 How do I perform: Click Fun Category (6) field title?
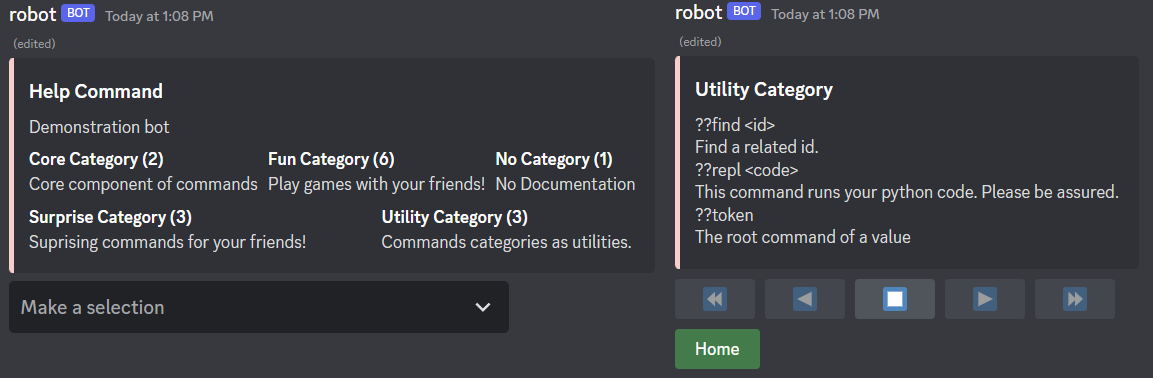click(332, 160)
